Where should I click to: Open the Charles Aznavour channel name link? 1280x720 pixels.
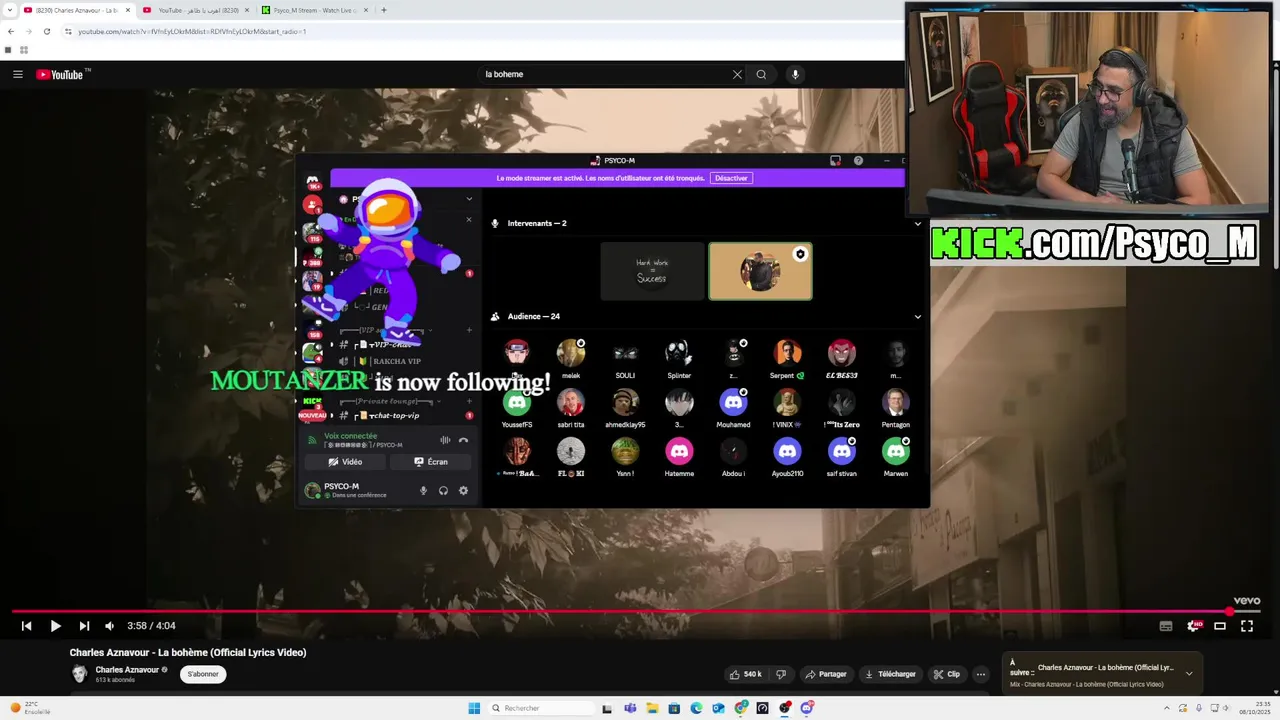pyautogui.click(x=127, y=670)
